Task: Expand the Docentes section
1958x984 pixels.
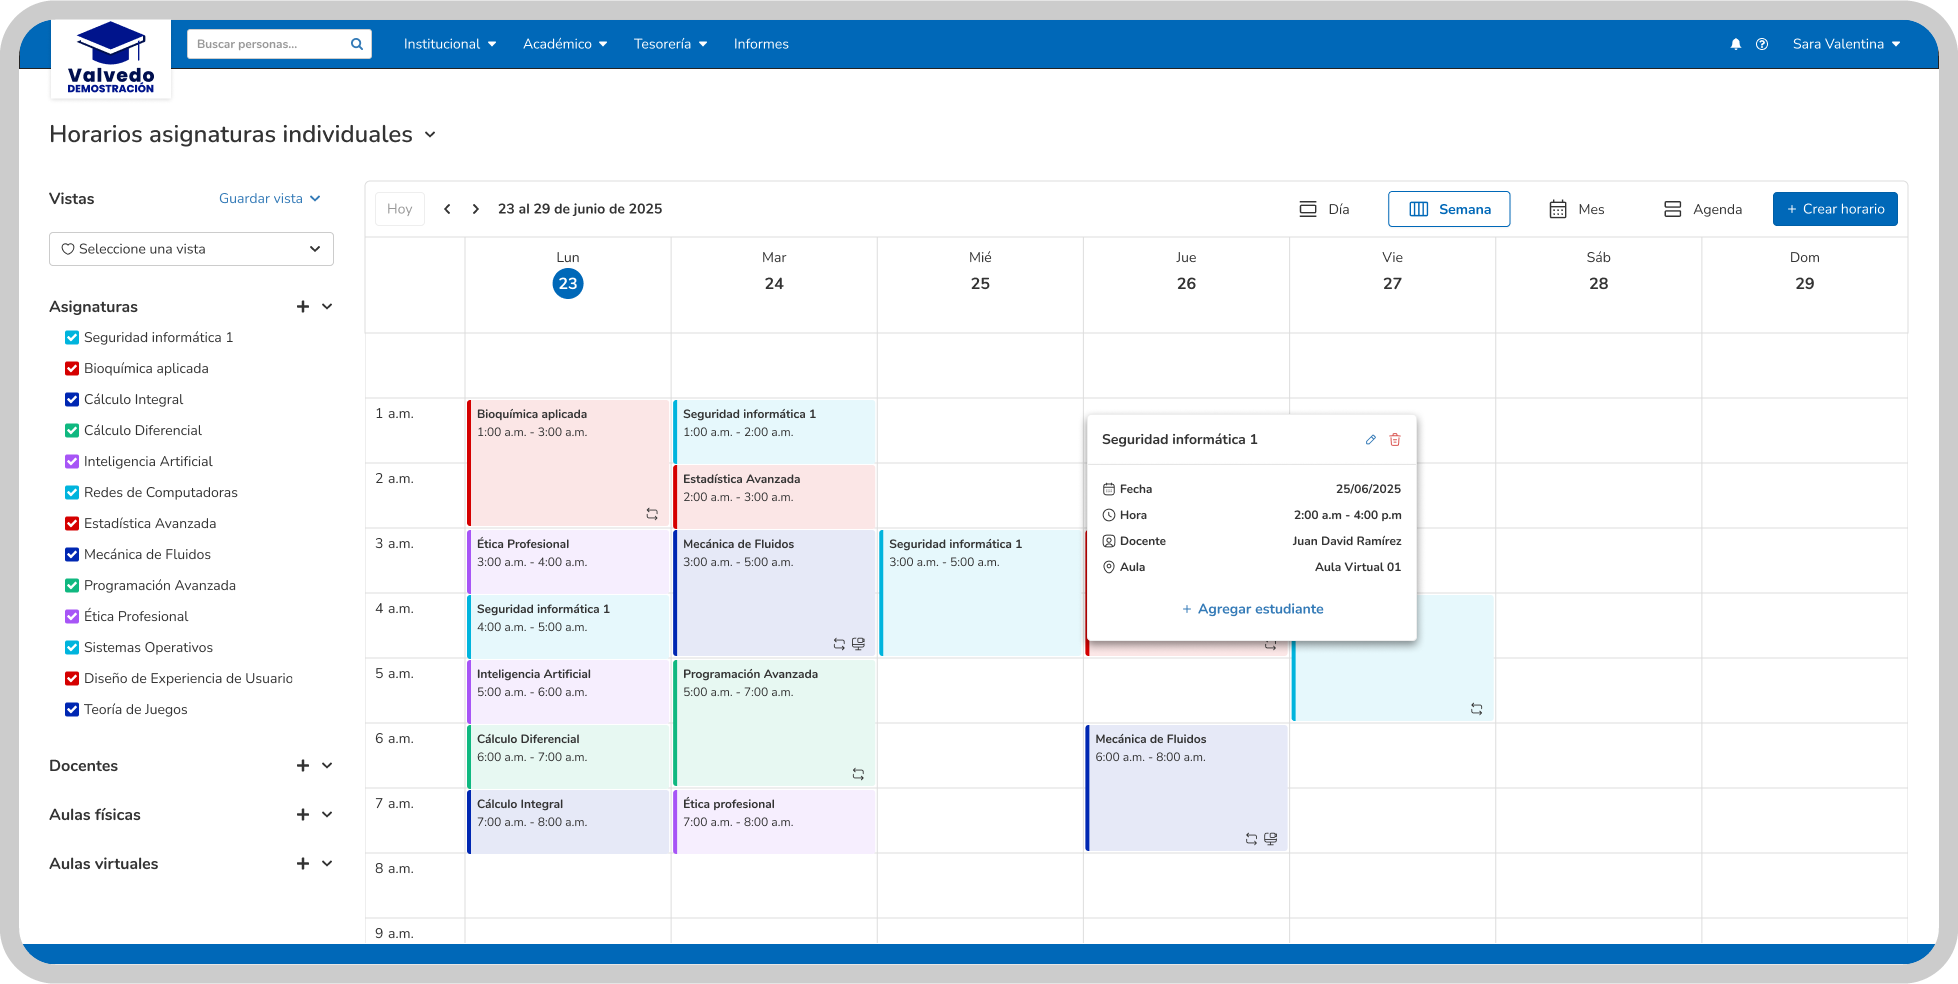Action: (327, 765)
